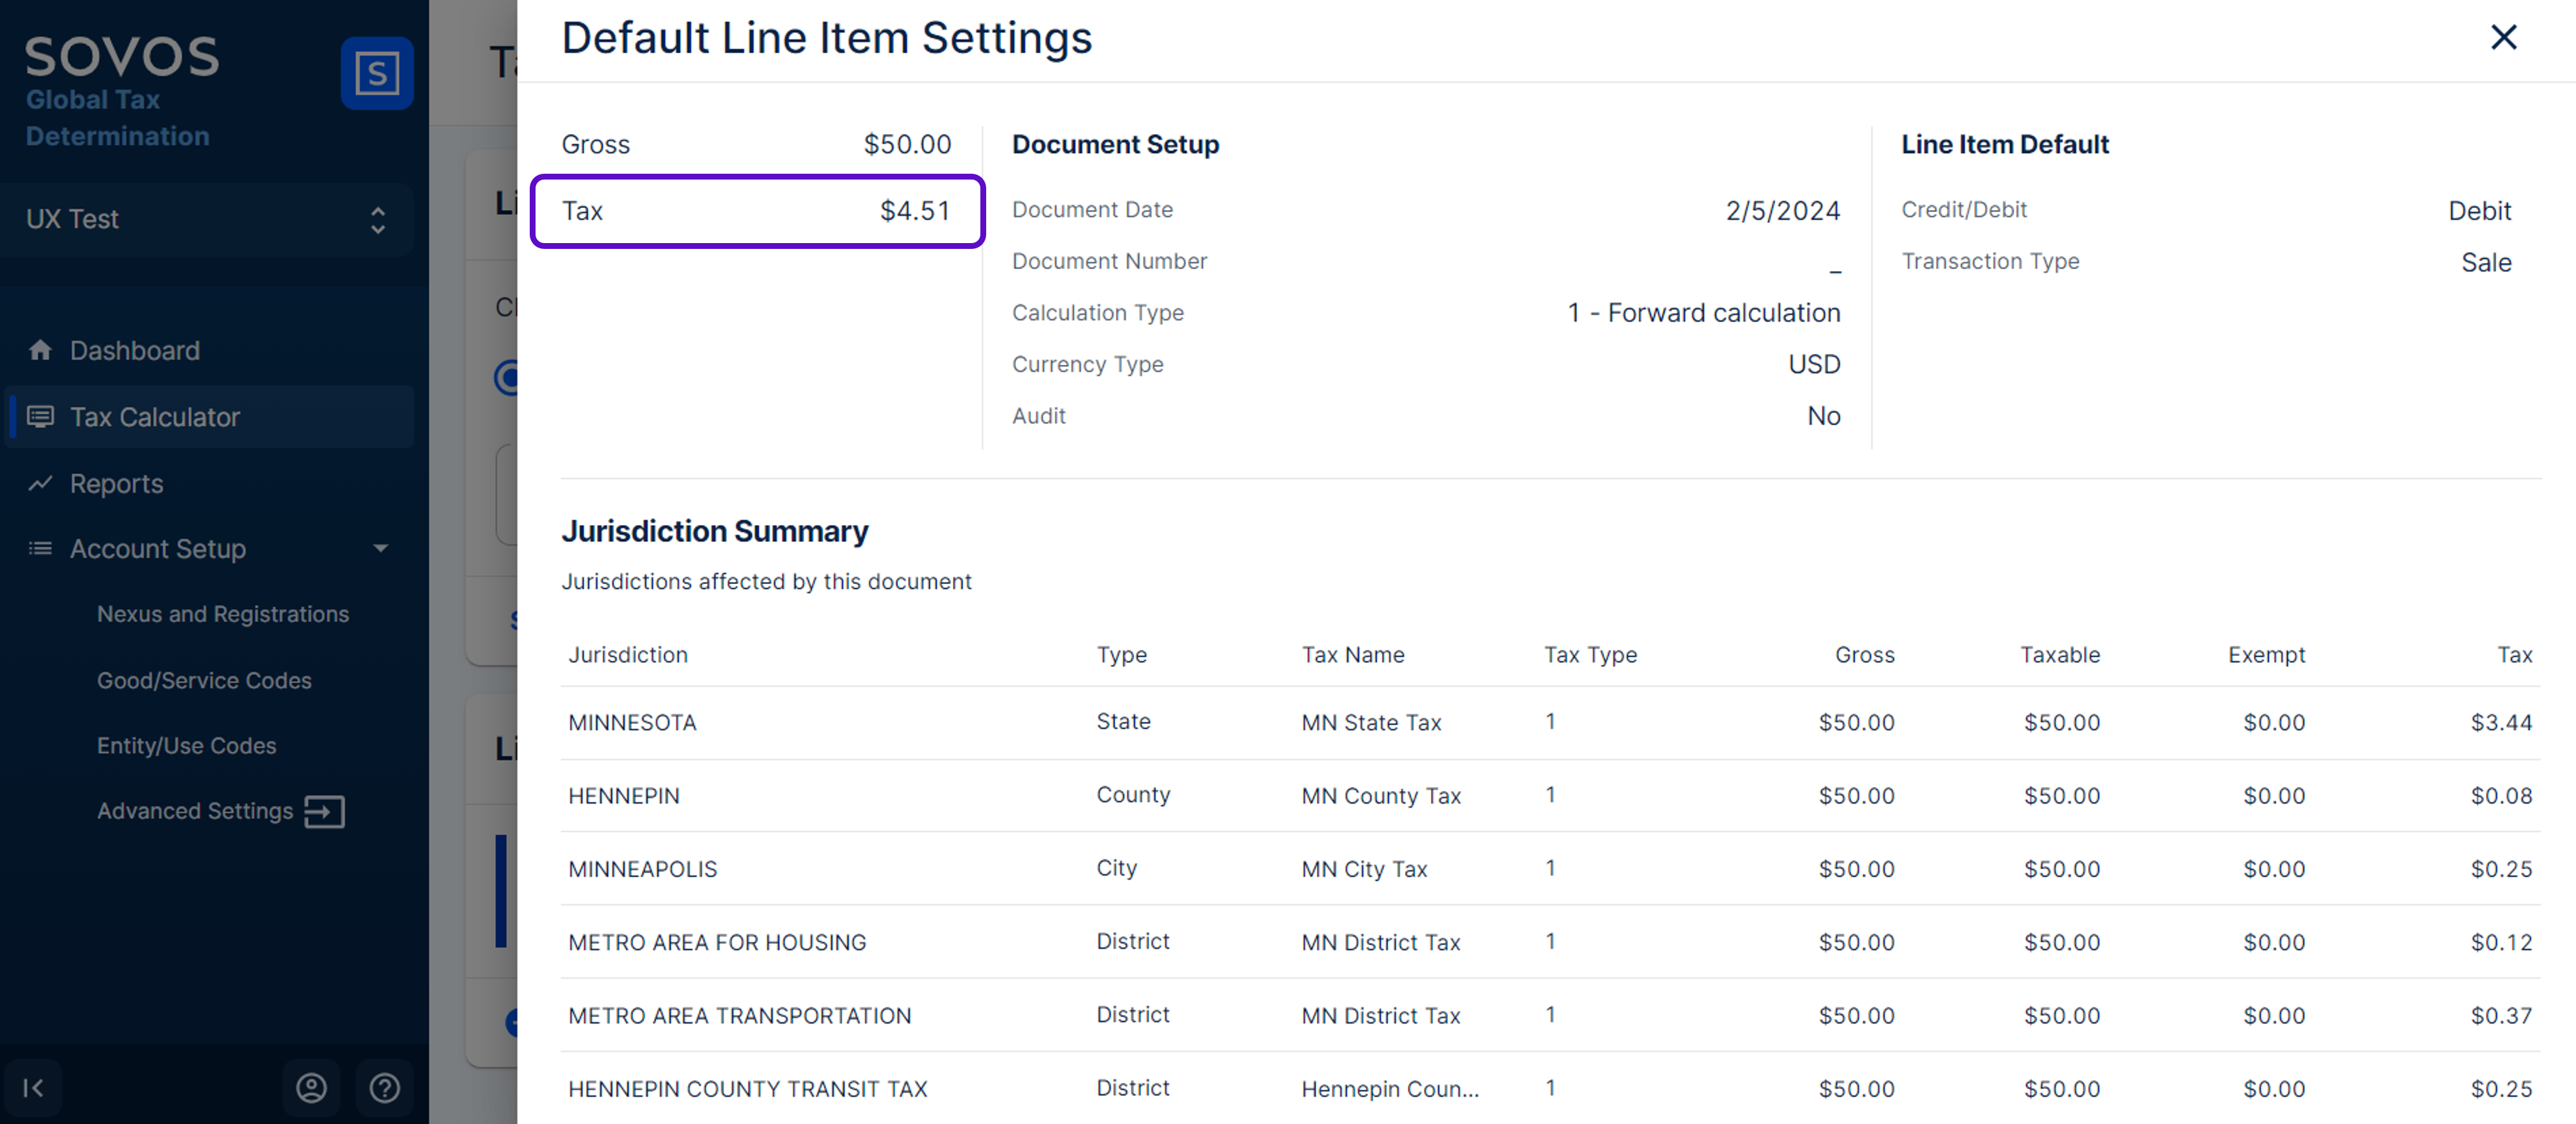2576x1124 pixels.
Task: Click the Account Setup list icon
Action: [x=40, y=548]
